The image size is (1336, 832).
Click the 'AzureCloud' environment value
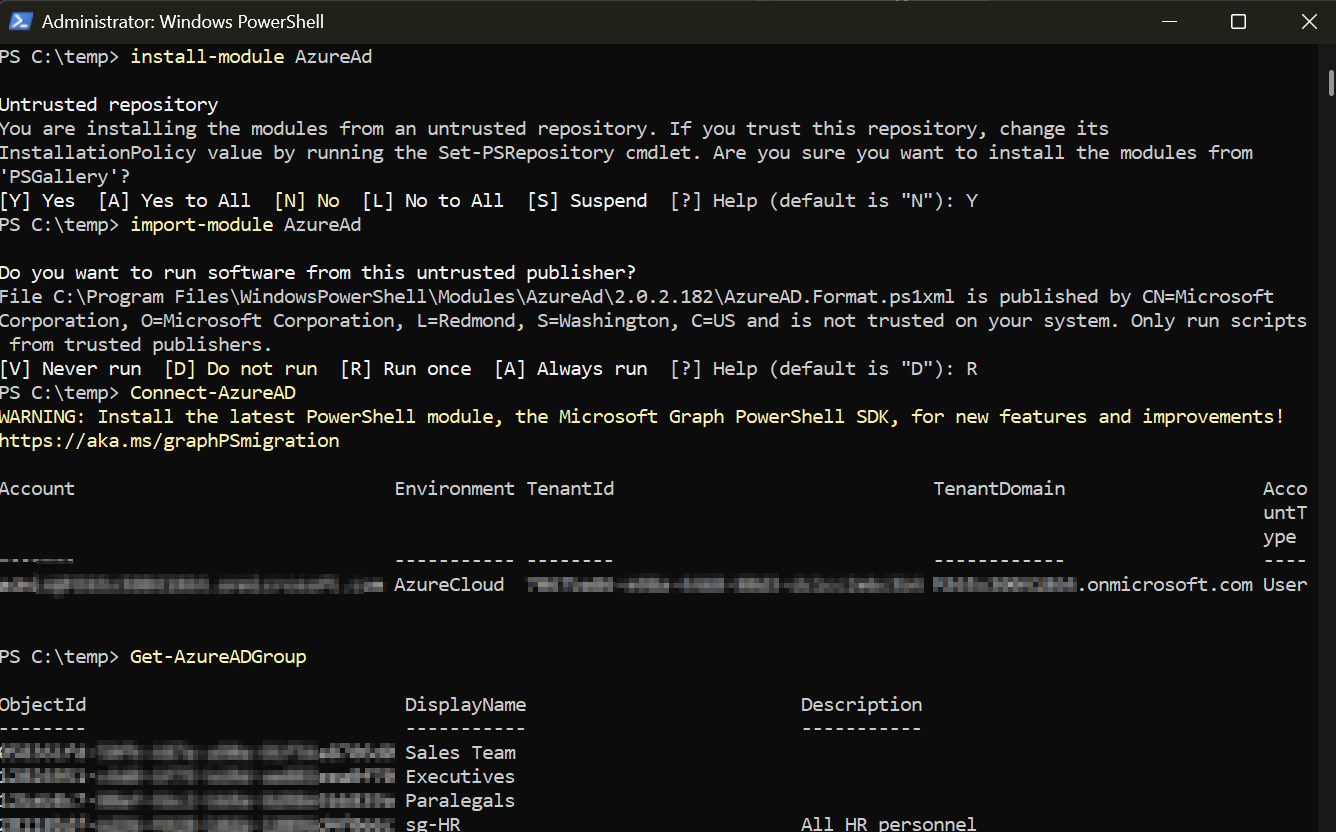point(449,585)
